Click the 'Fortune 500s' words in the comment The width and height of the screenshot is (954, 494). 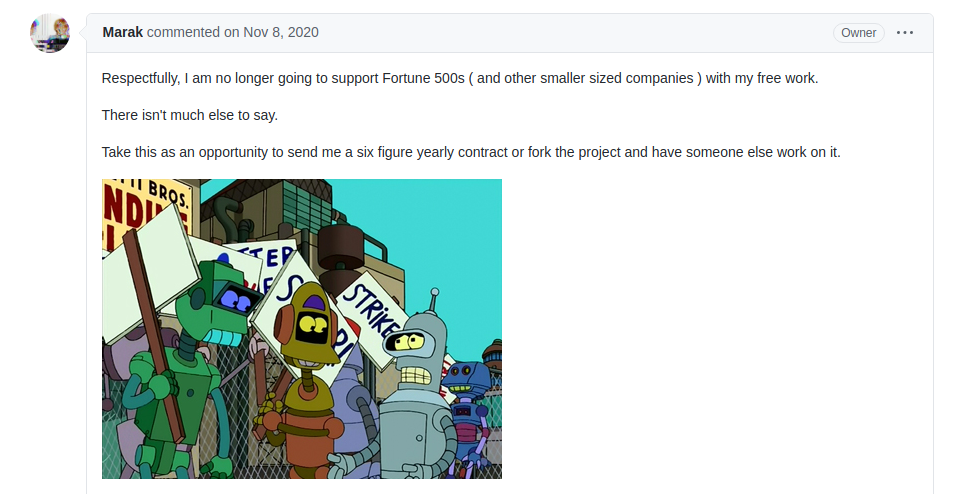tap(423, 78)
